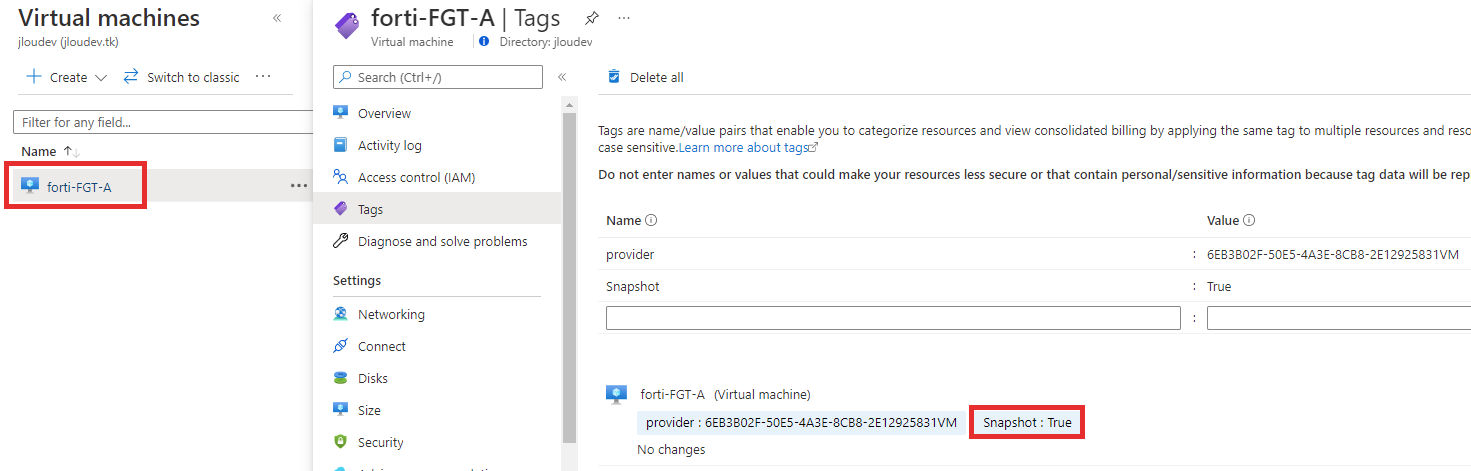Screen dimensions: 1471x471
Task: Focus the empty new tag Name field
Action: [893, 318]
